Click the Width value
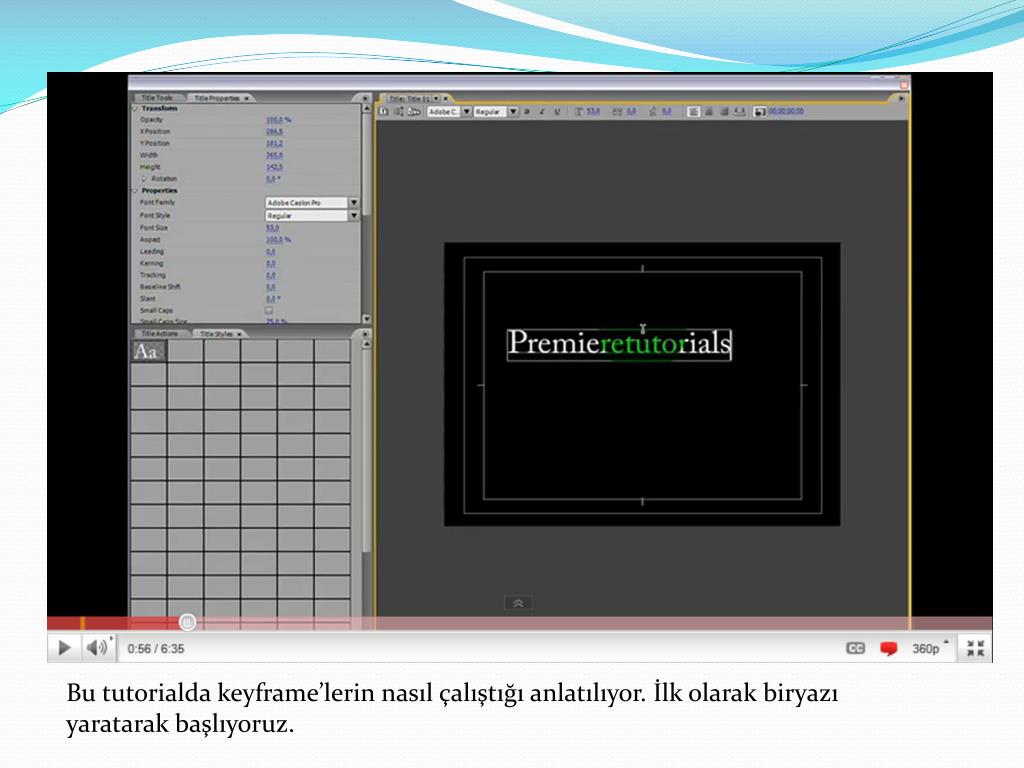 coord(274,155)
